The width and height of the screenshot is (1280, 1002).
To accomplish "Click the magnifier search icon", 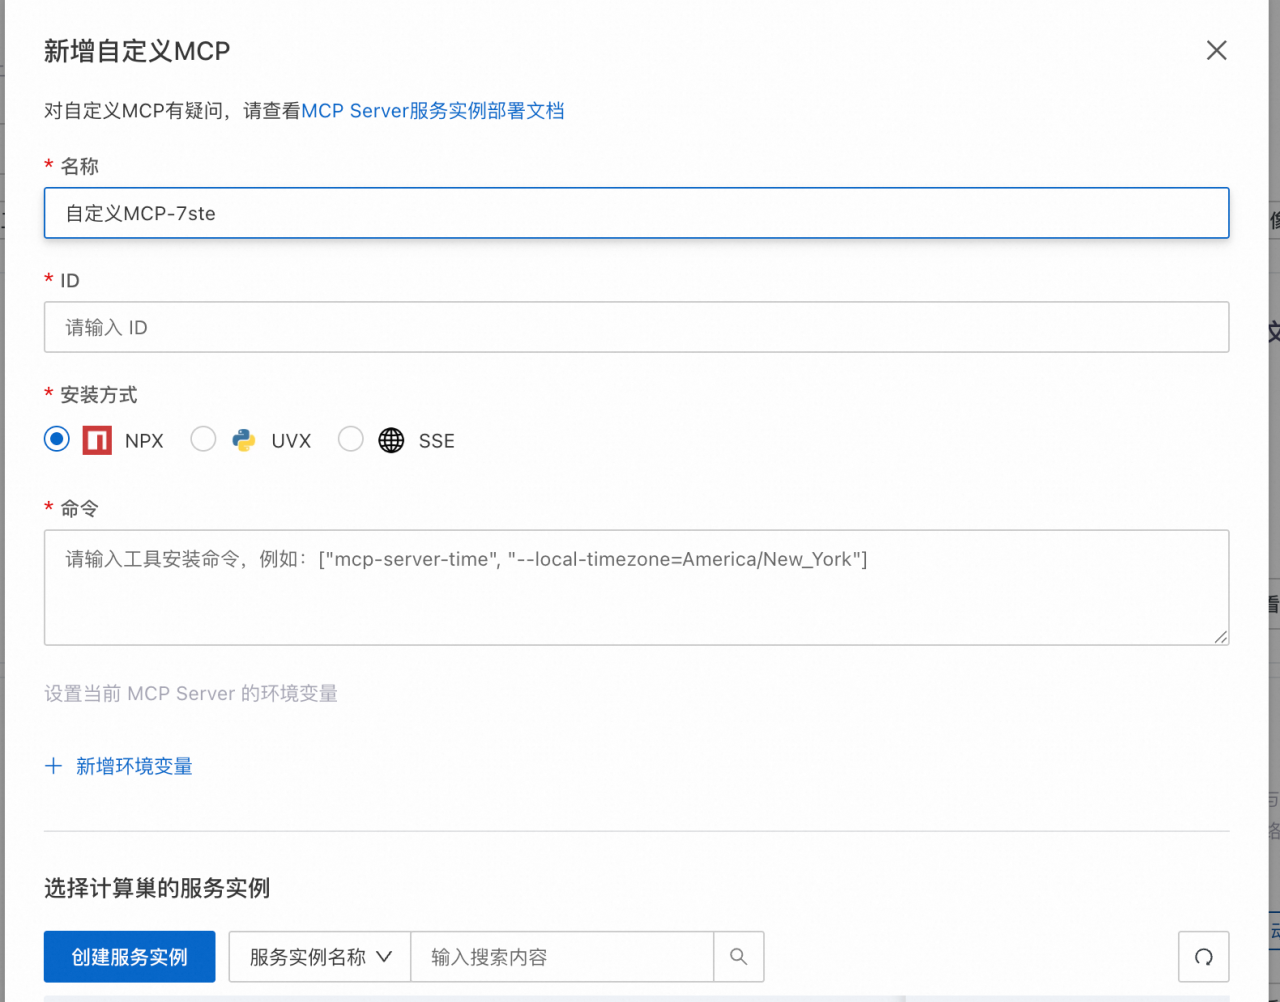I will (739, 957).
